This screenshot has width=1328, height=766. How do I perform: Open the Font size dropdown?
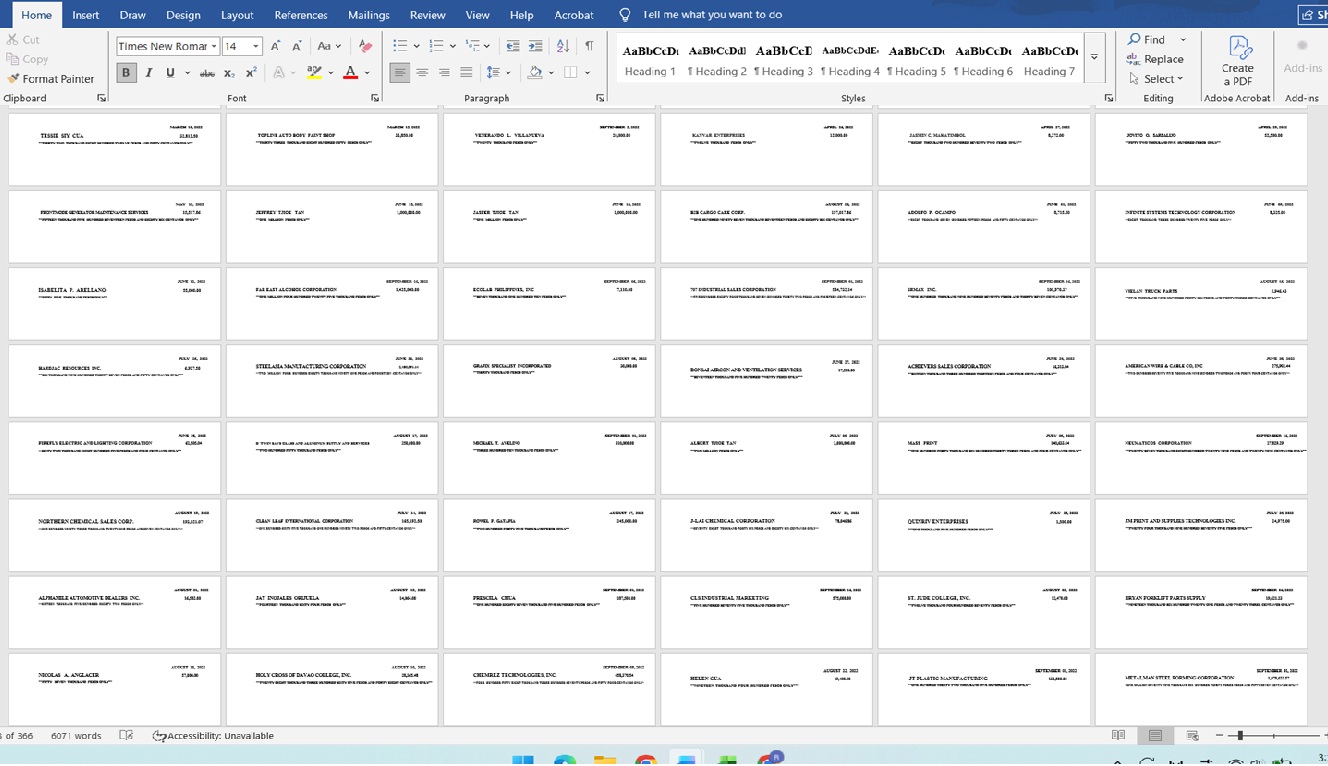coord(256,47)
